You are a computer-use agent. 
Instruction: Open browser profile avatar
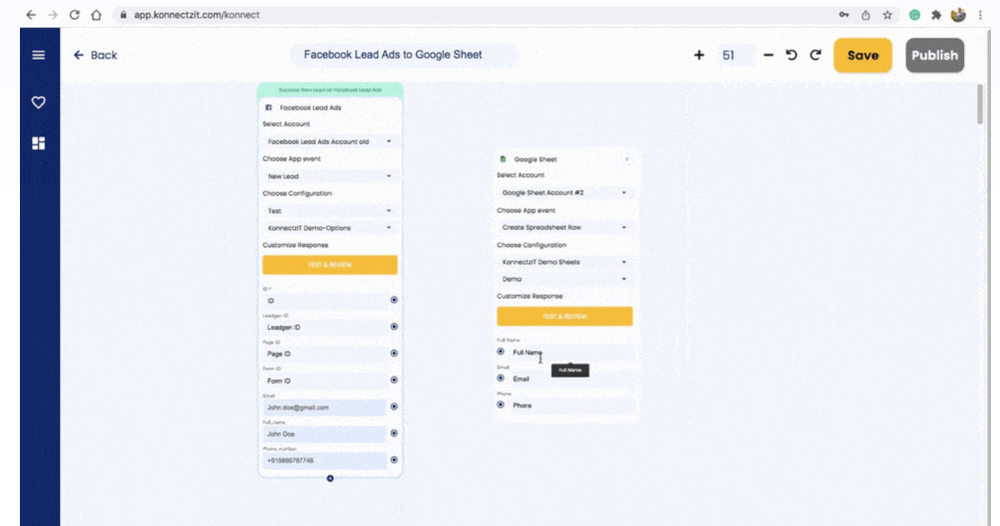pos(958,15)
